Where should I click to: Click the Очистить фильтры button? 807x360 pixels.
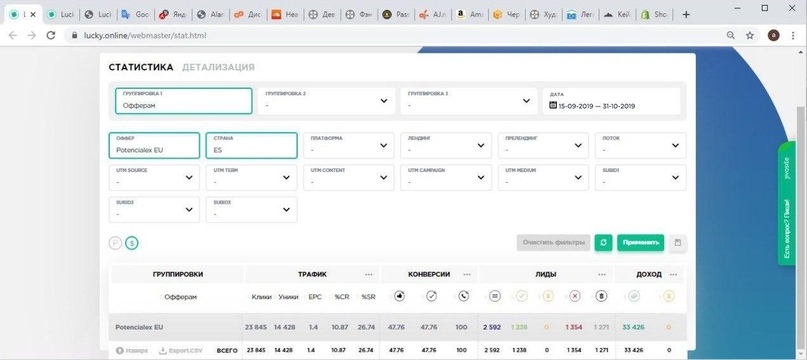[x=553, y=243]
